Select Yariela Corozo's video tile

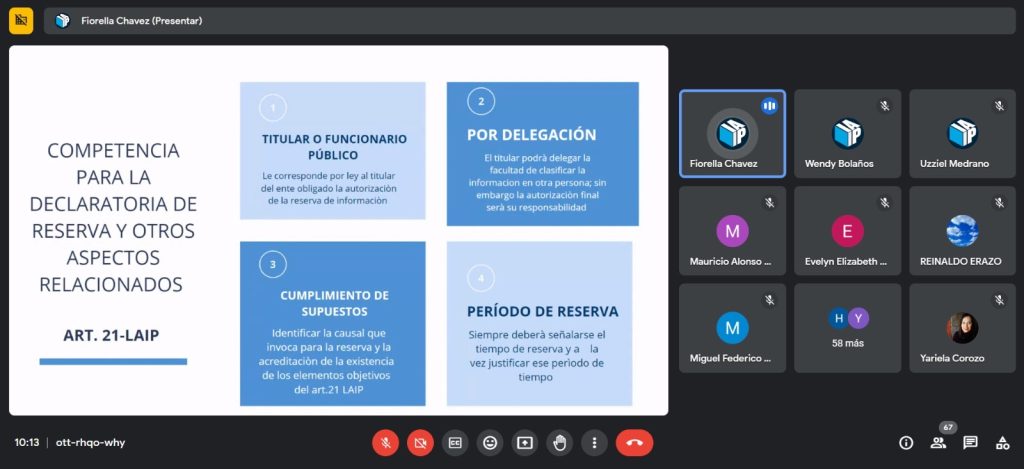pos(962,328)
